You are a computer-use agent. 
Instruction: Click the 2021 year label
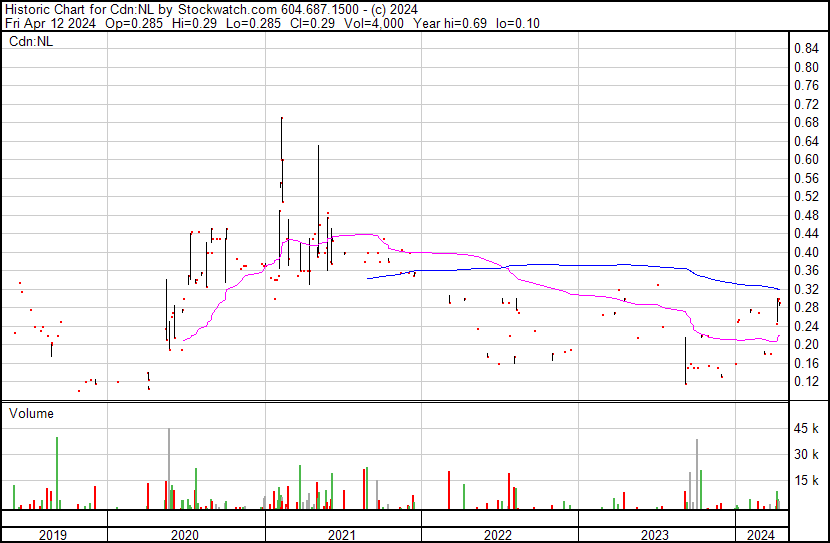click(342, 535)
